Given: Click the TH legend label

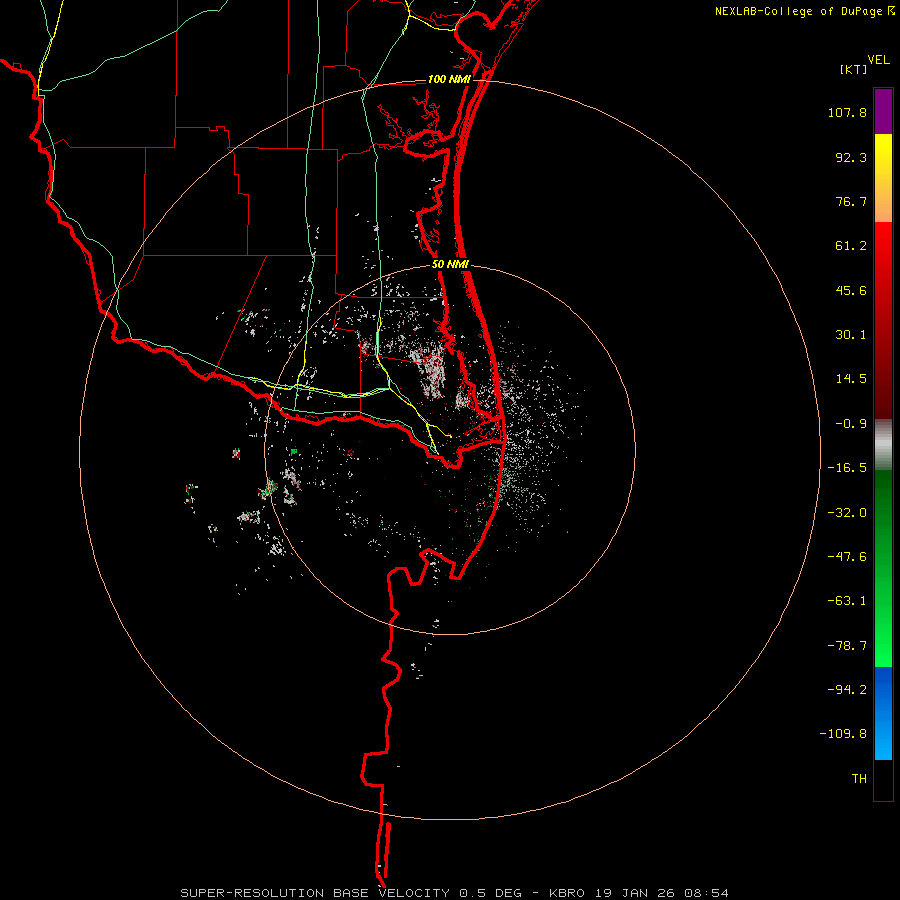Looking at the screenshot, I should point(859,779).
